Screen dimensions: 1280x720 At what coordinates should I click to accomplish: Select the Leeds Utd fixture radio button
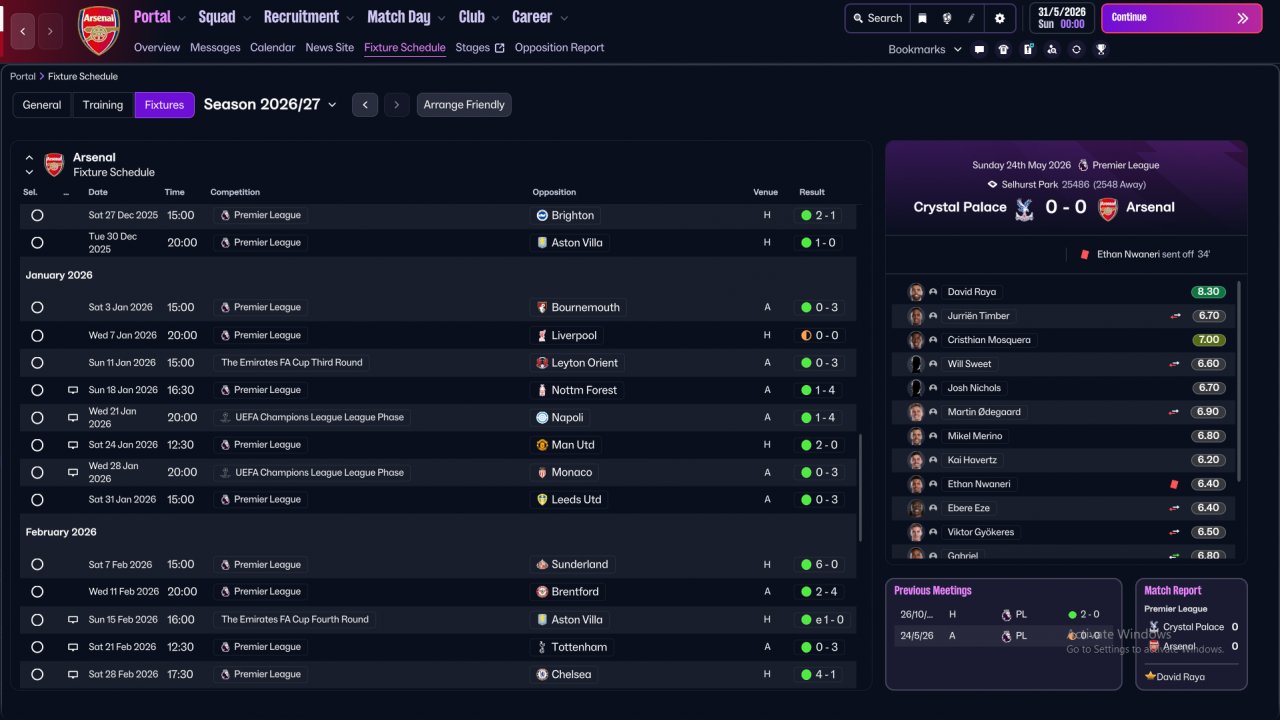37,499
